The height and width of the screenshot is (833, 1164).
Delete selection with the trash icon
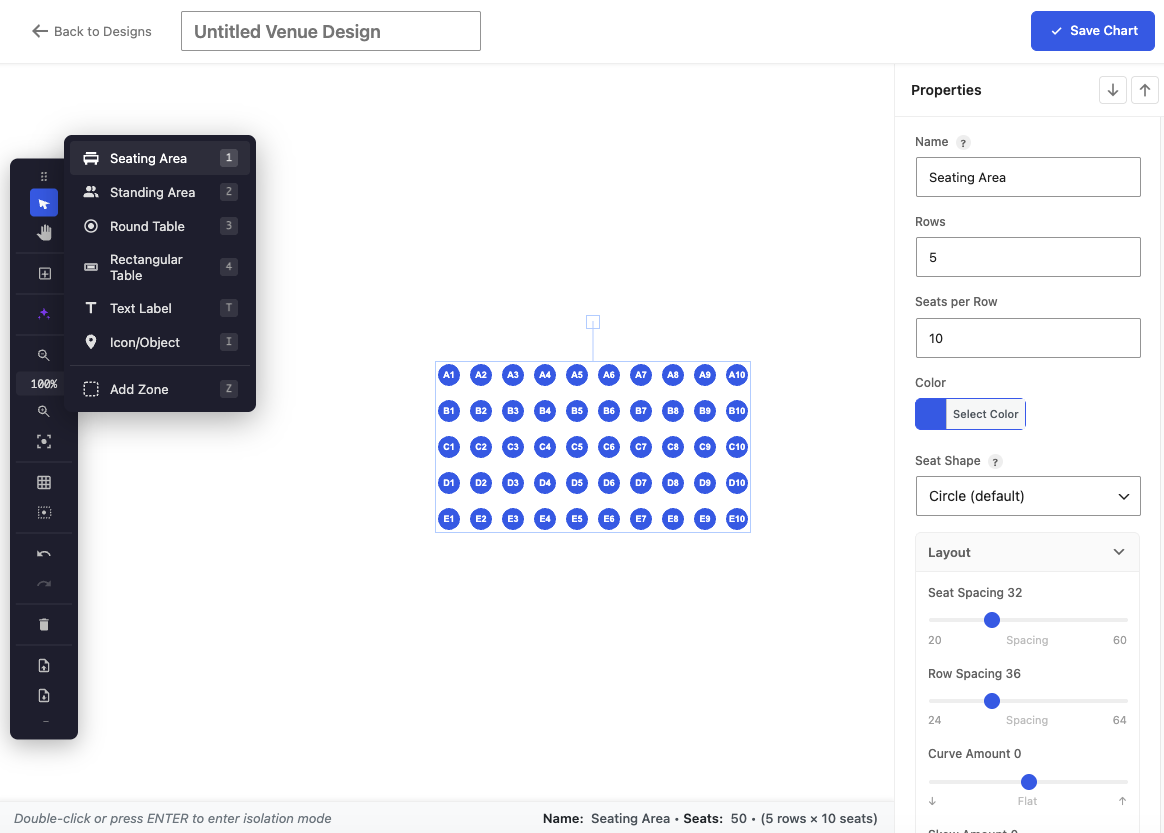[x=44, y=624]
